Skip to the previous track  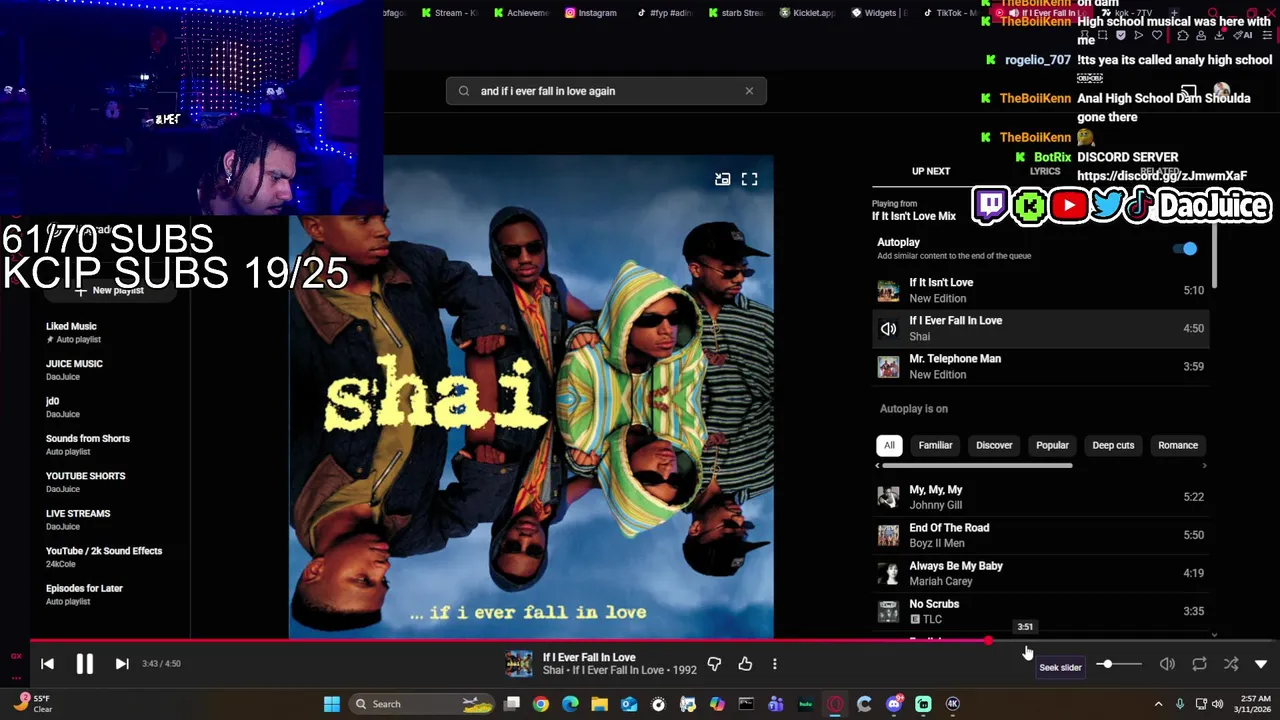(47, 663)
